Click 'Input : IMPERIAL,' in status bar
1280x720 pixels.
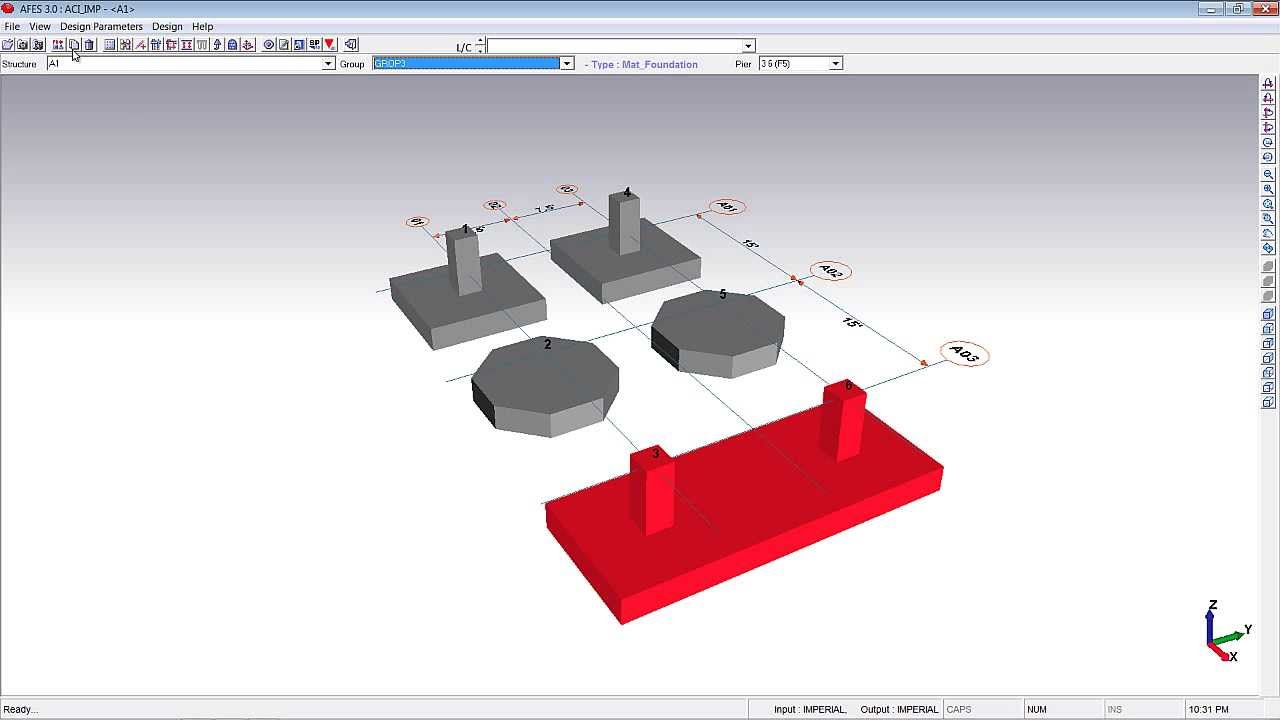tap(810, 710)
